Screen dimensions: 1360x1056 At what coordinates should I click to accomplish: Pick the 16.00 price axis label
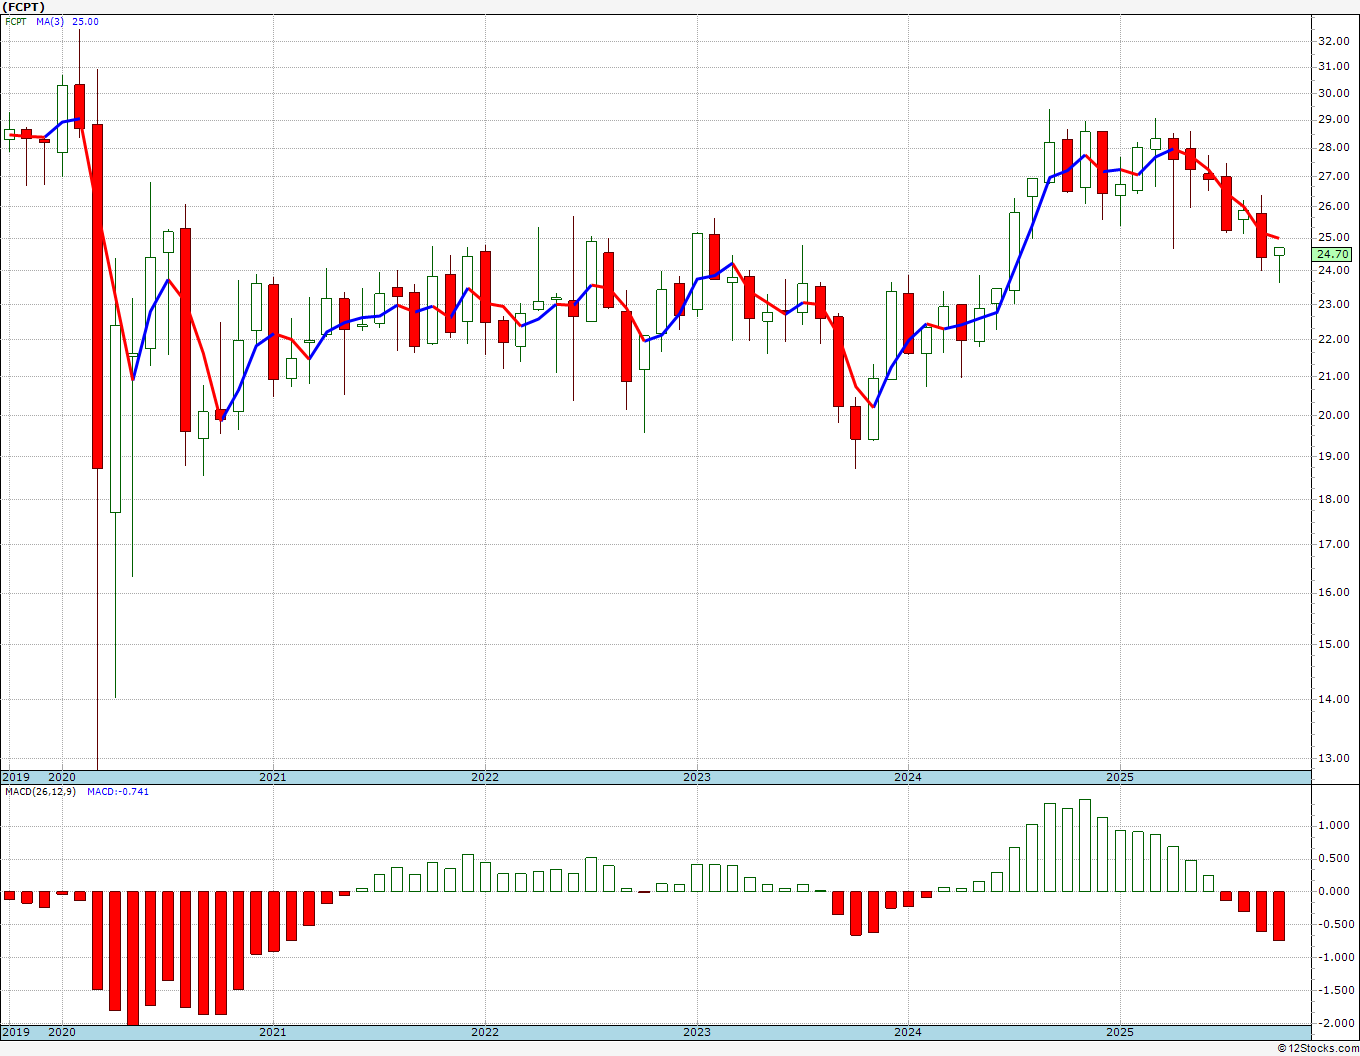[x=1333, y=592]
